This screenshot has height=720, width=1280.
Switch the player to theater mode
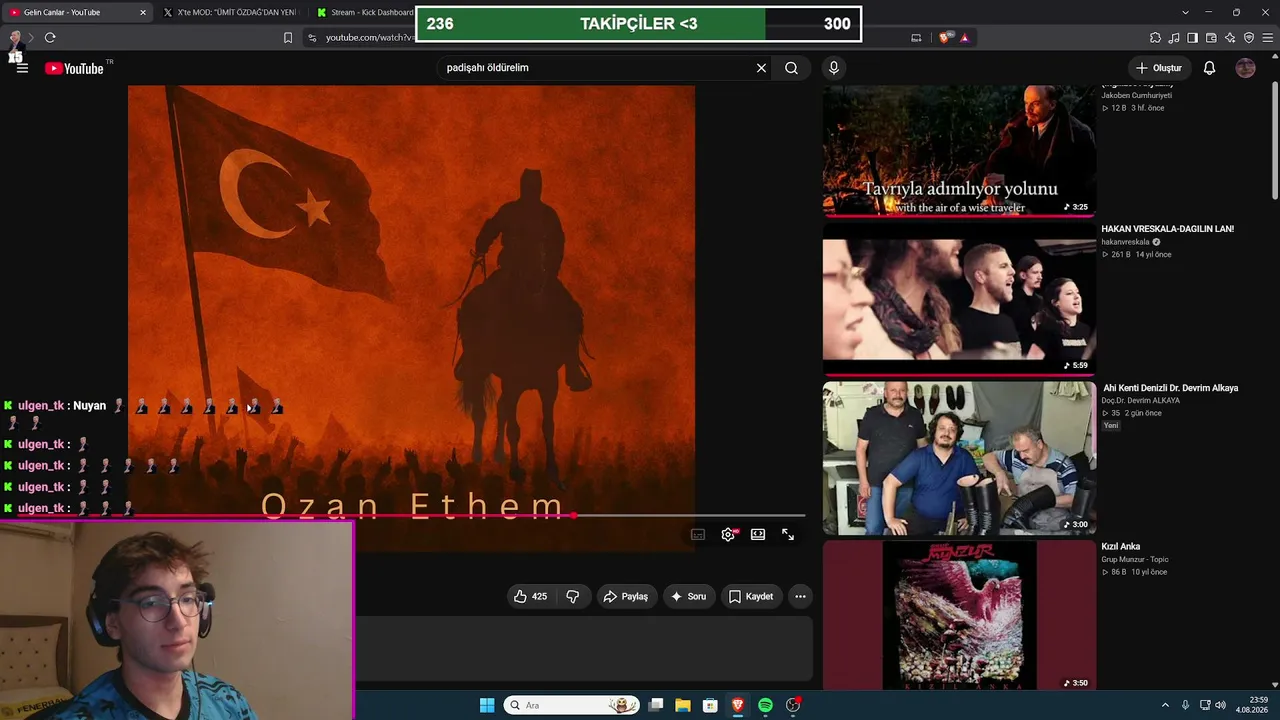tap(758, 534)
